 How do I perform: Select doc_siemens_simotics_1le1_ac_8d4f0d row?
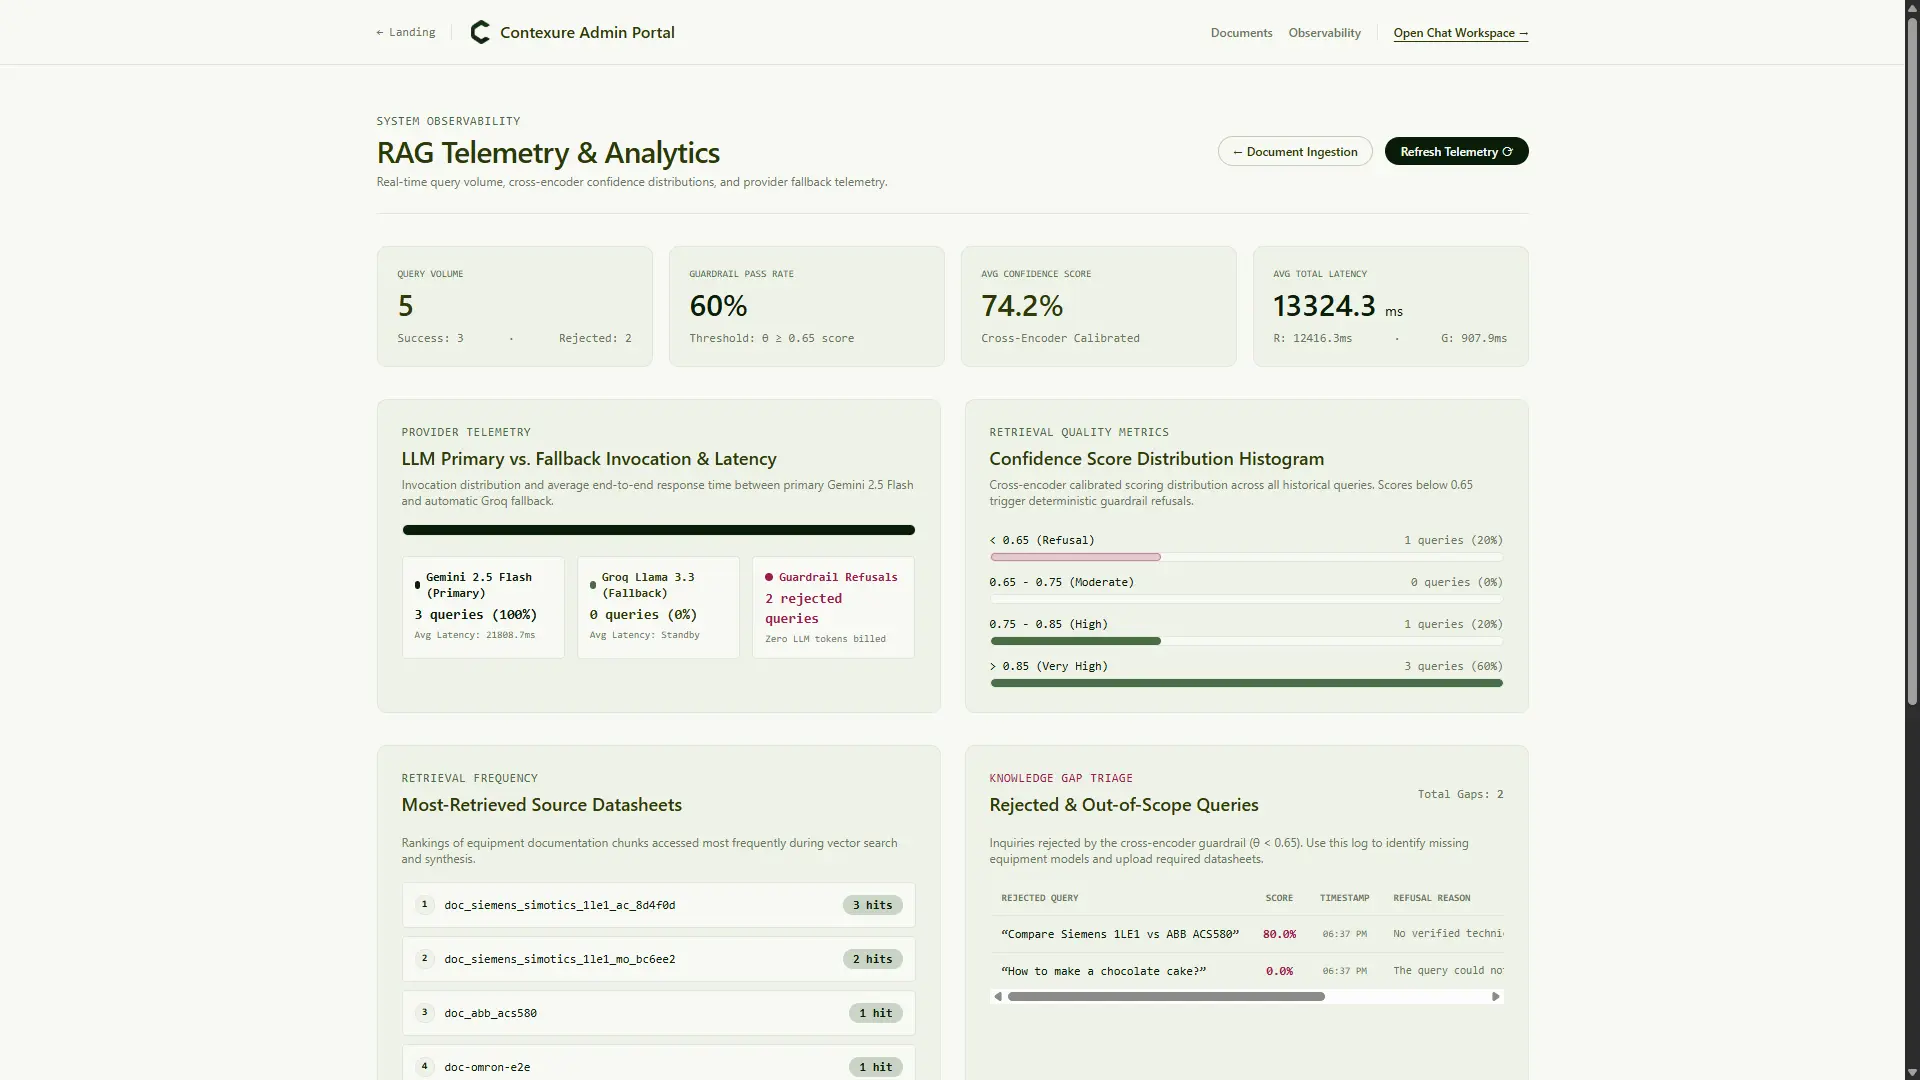click(x=658, y=905)
